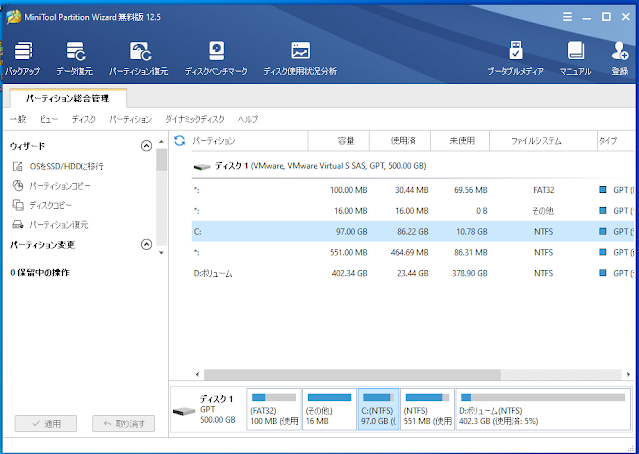Refresh the partition list

tap(179, 141)
